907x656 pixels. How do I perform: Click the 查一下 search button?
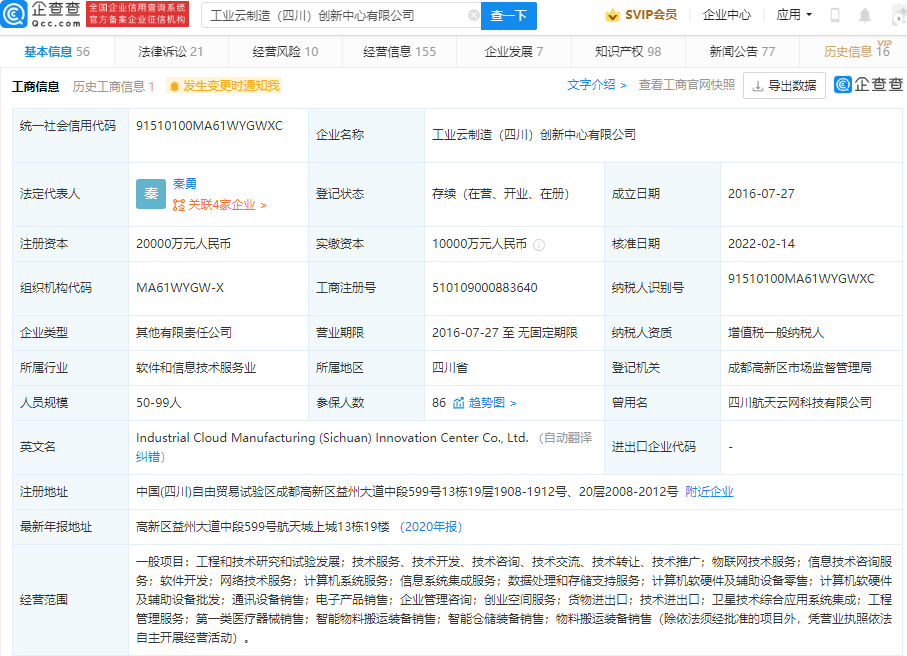click(x=509, y=16)
